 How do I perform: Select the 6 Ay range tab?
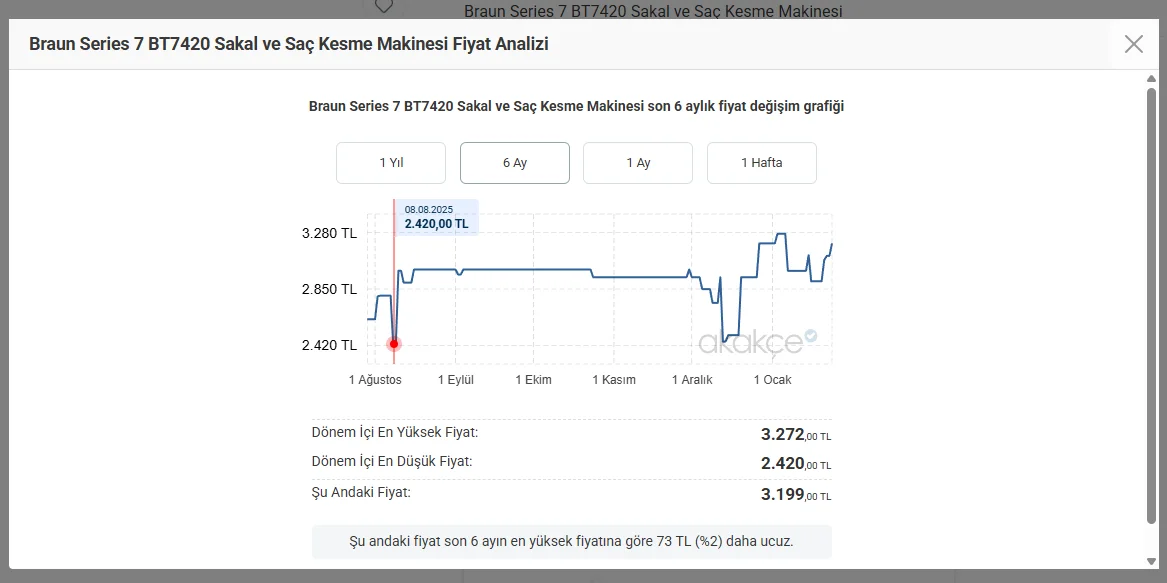pyautogui.click(x=514, y=163)
